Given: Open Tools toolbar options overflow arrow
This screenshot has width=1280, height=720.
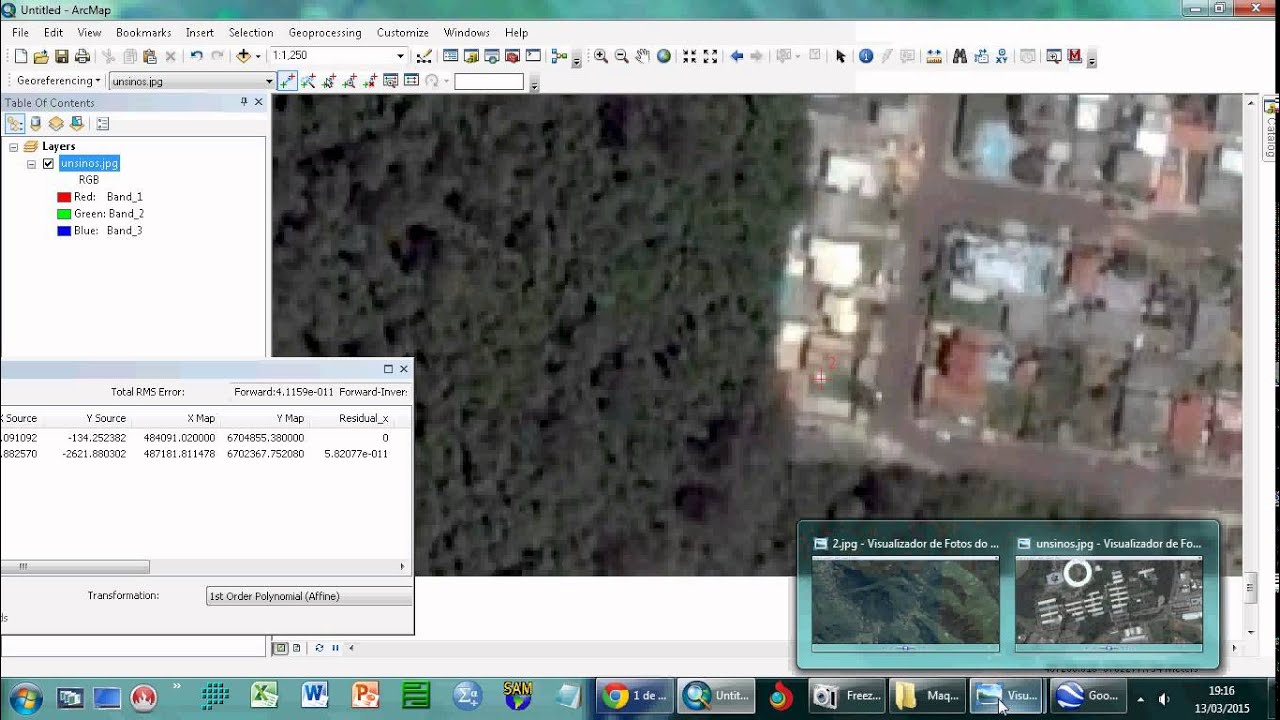Looking at the screenshot, I should (1091, 60).
